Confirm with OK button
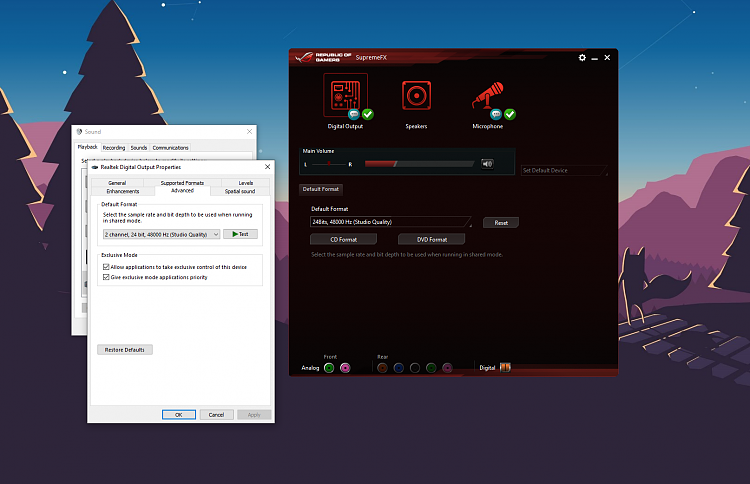The height and width of the screenshot is (484, 750). pyautogui.click(x=178, y=415)
